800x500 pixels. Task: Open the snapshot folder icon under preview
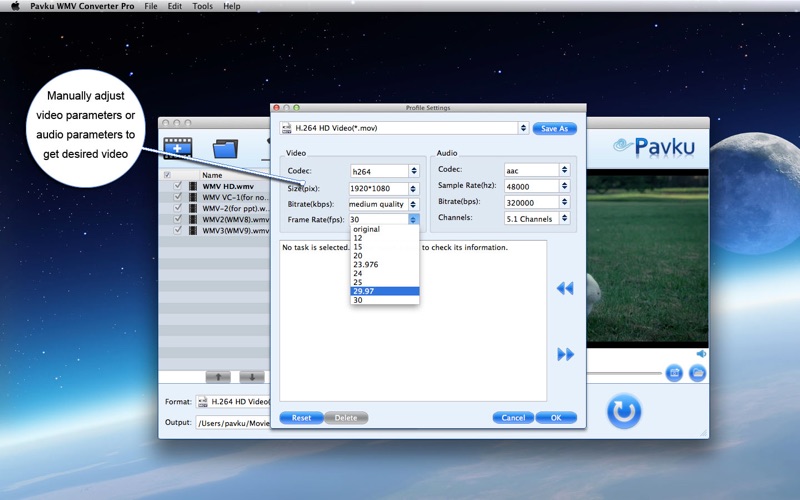point(697,373)
